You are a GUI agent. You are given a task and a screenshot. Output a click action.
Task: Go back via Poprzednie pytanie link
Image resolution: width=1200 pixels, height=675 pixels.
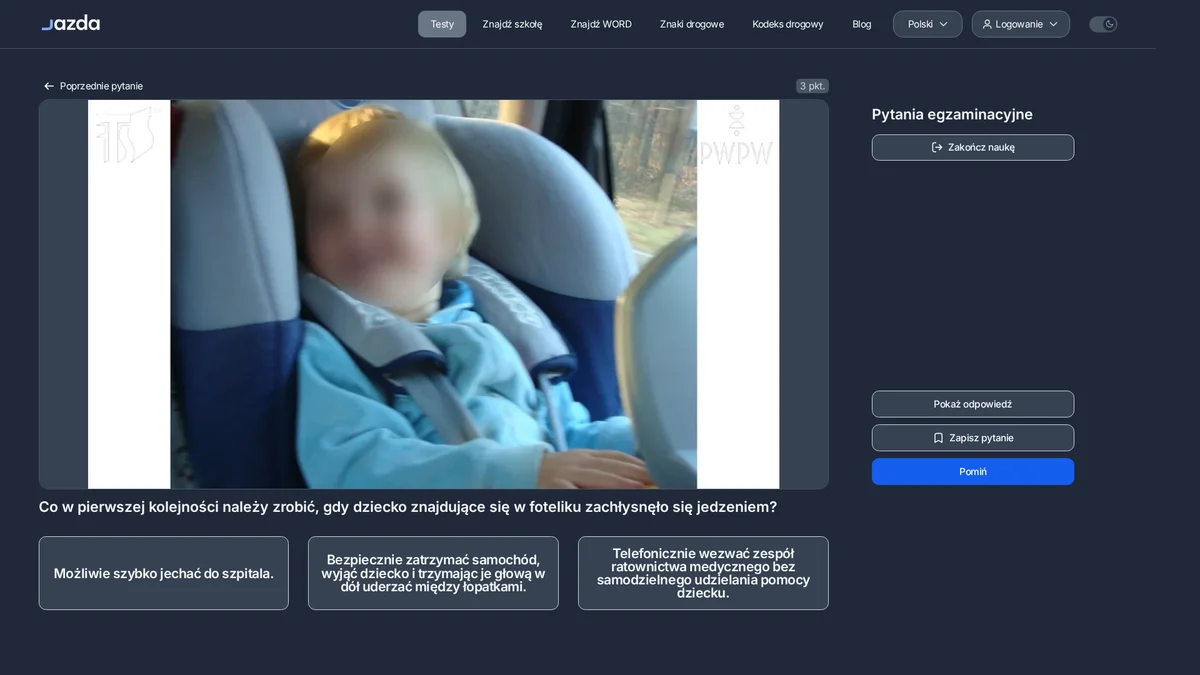93,86
